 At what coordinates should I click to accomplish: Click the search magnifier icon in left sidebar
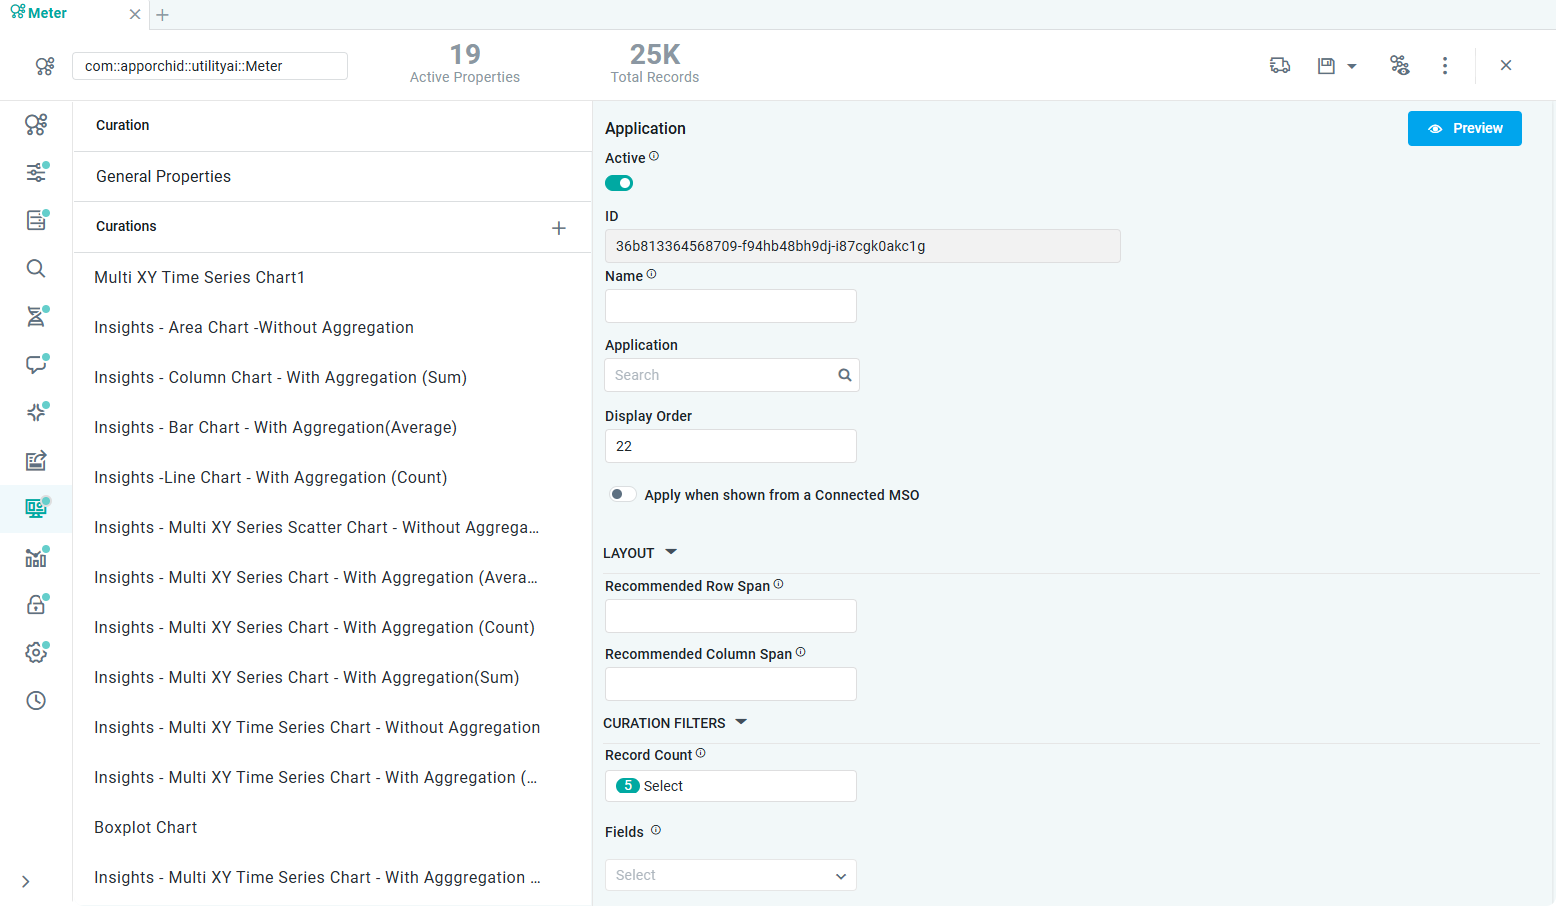point(36,269)
